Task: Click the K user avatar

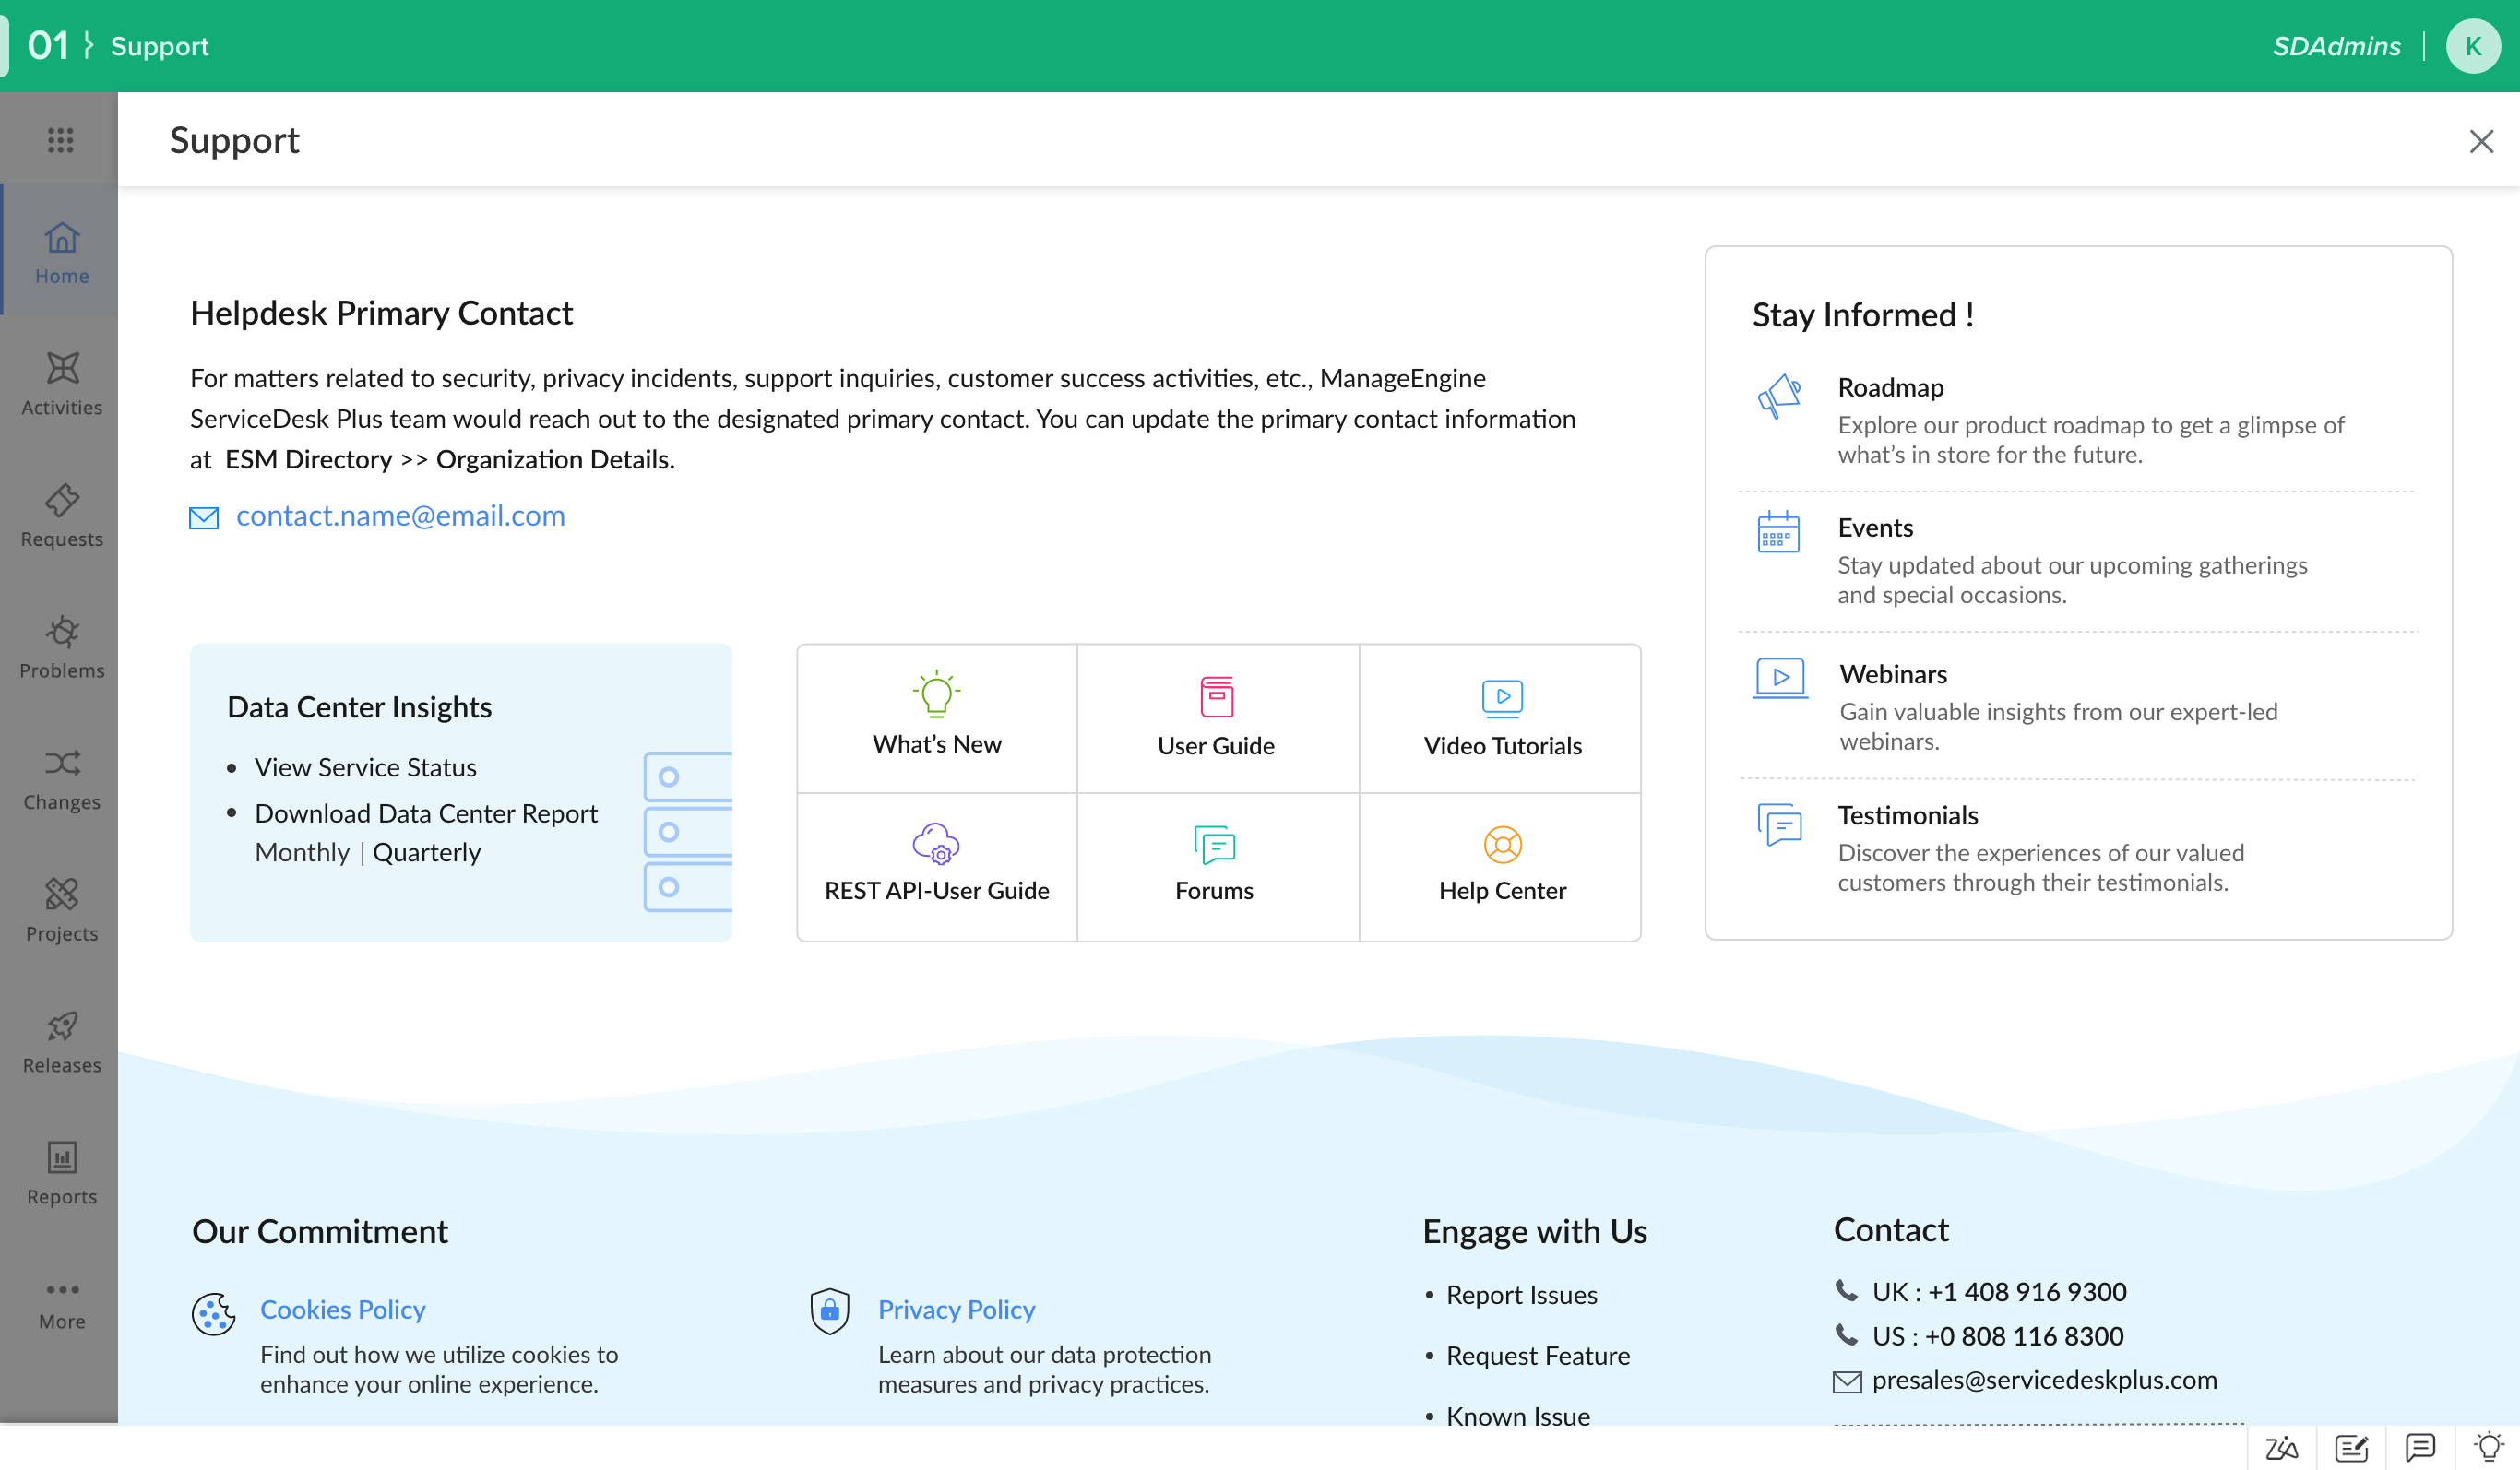Action: [2472, 46]
